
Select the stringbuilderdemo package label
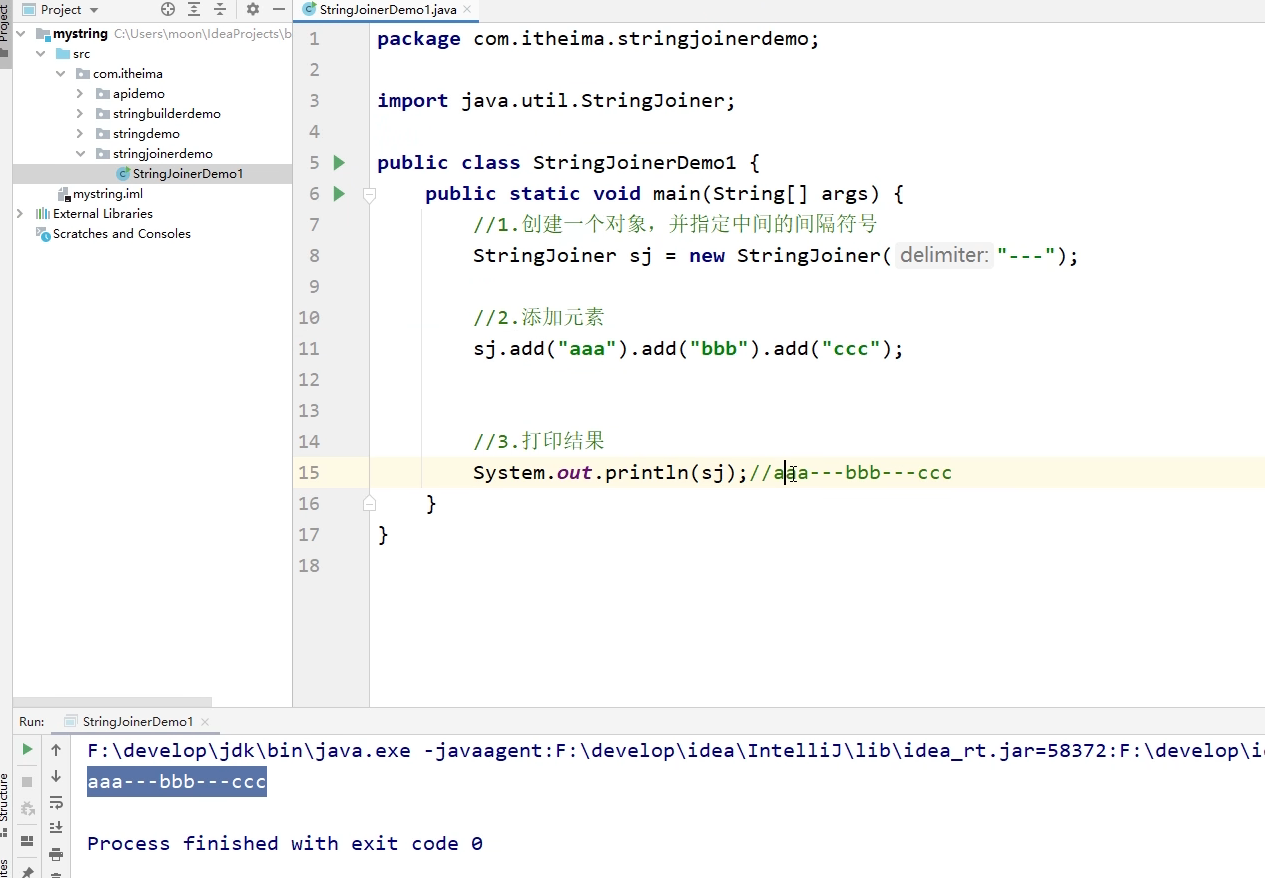(166, 114)
